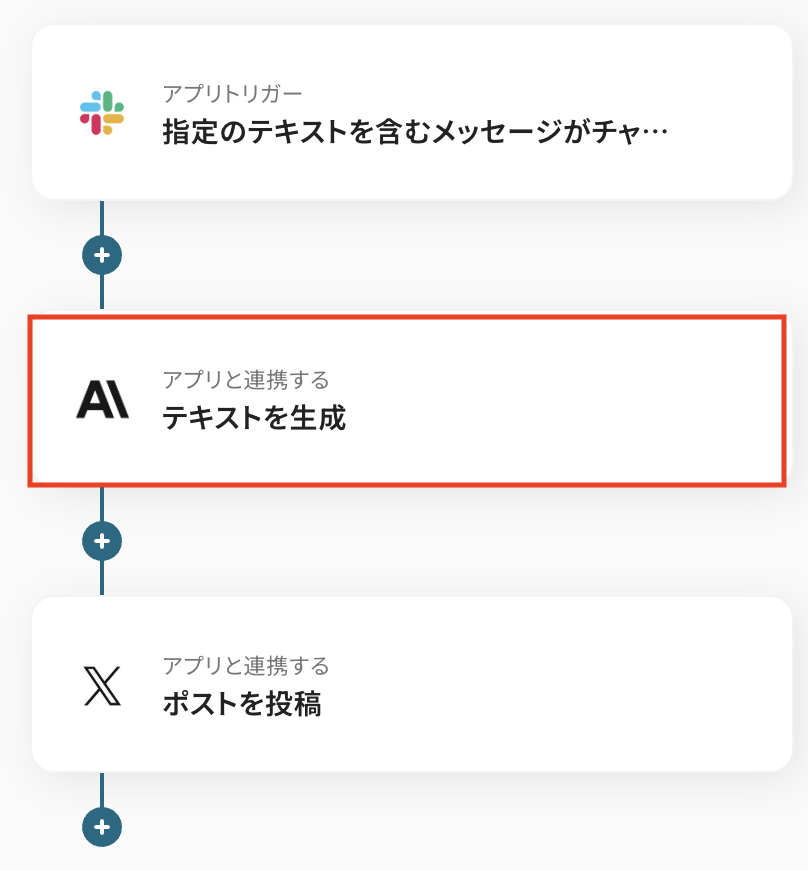Click アプリと連携する label above テキストを生成
This screenshot has height=870, width=808.
(245, 380)
